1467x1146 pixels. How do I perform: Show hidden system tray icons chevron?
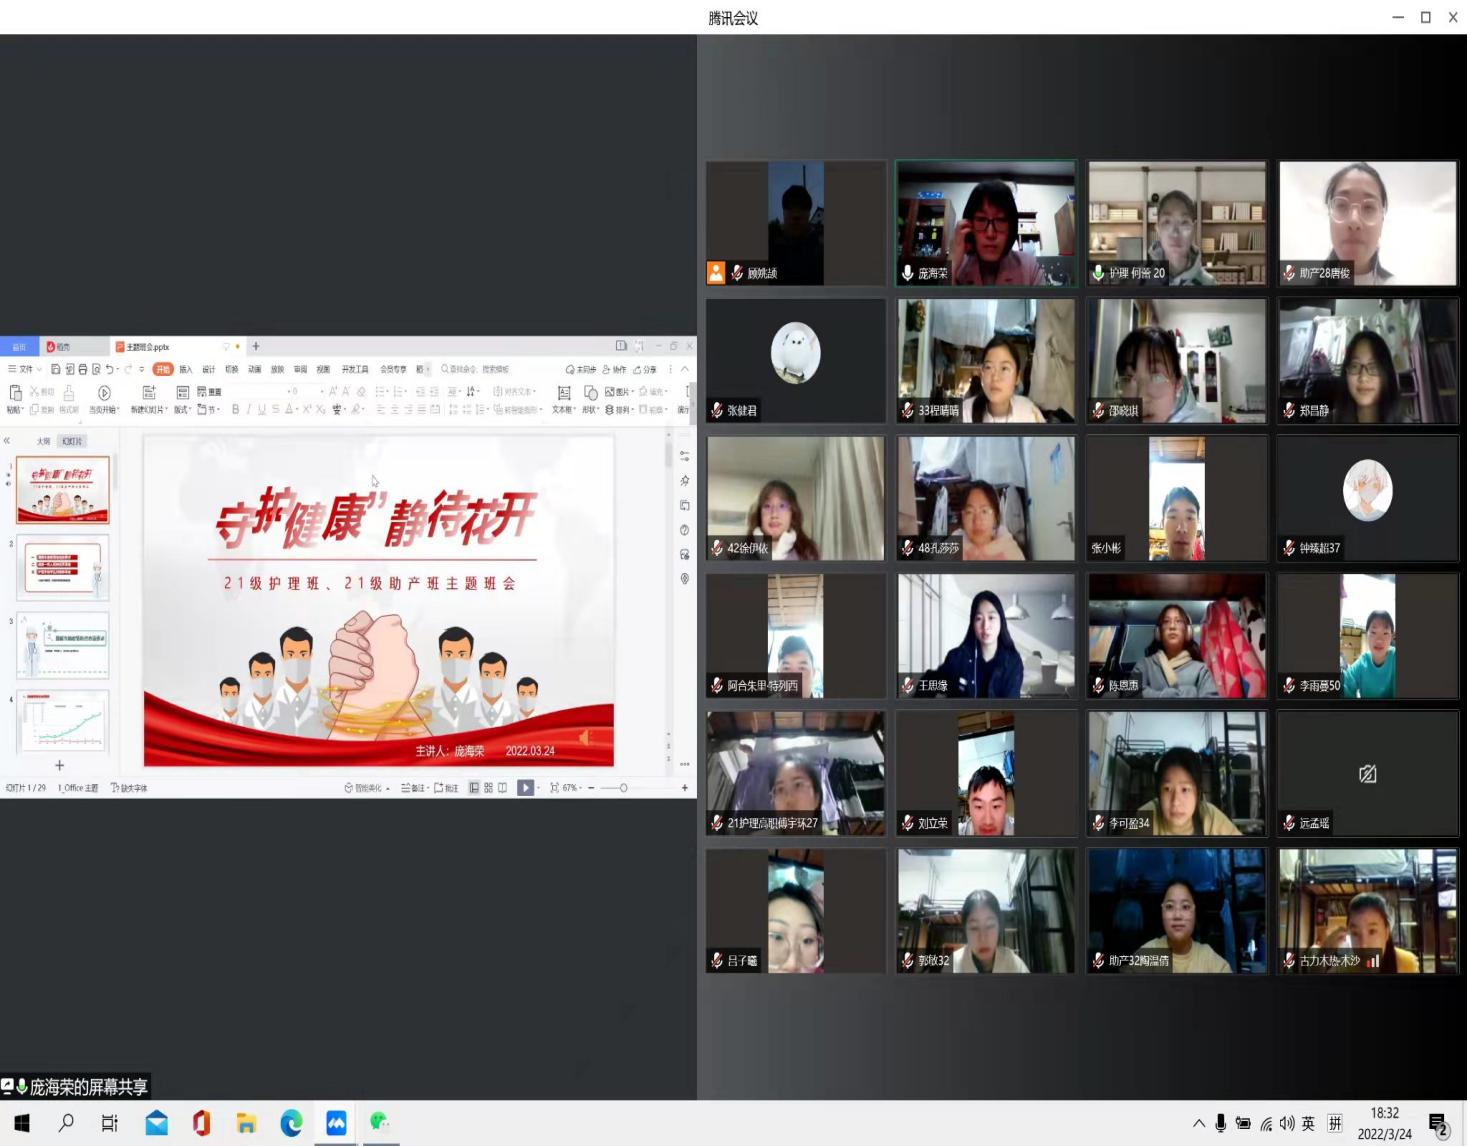[x=1198, y=1123]
